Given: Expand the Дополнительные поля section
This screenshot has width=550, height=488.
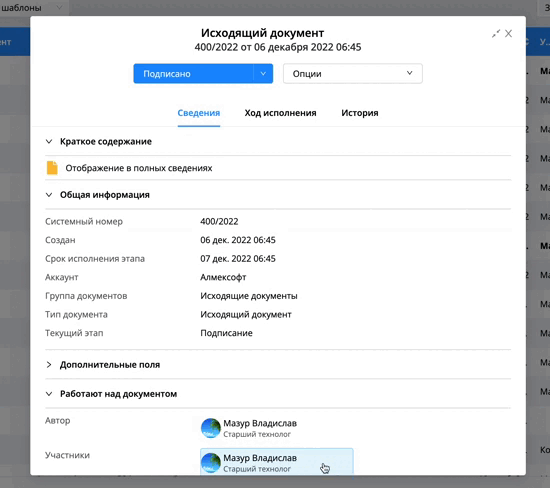Looking at the screenshot, I should tap(49, 365).
